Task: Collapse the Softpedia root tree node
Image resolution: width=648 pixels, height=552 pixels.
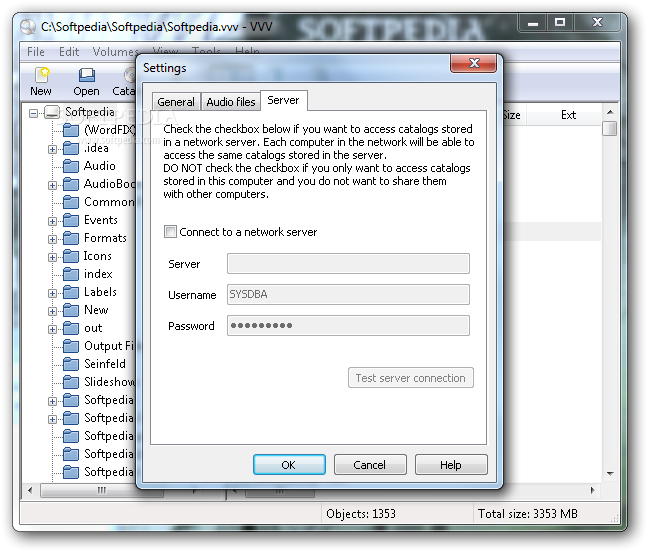Action: click(x=33, y=113)
